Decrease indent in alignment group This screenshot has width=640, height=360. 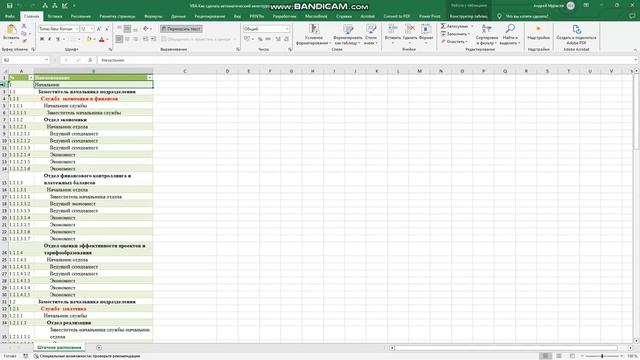[145, 39]
